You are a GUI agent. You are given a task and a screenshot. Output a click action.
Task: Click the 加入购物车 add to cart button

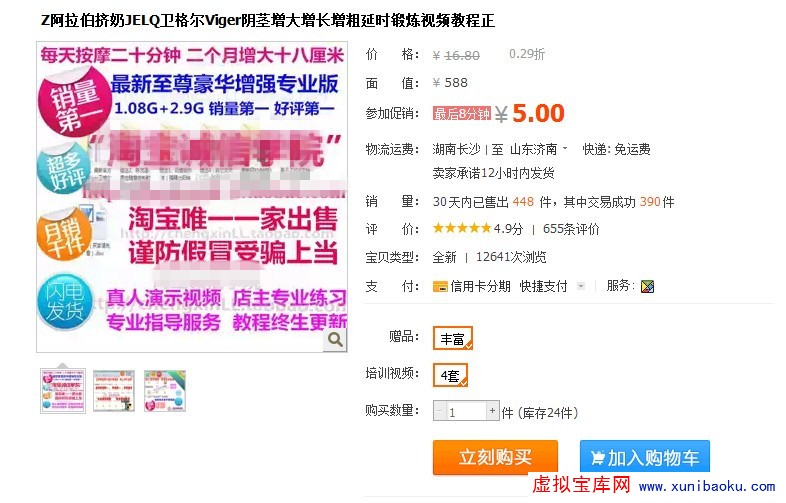(645, 457)
